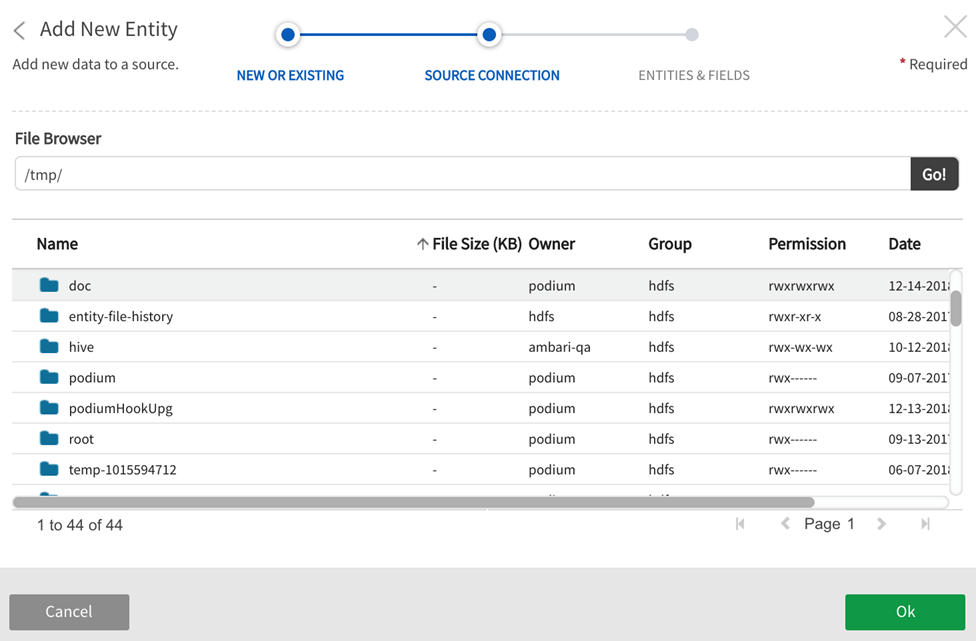The image size is (976, 641).
Task: Click hdfs owner in entity-file-history row
Action: coord(542,316)
